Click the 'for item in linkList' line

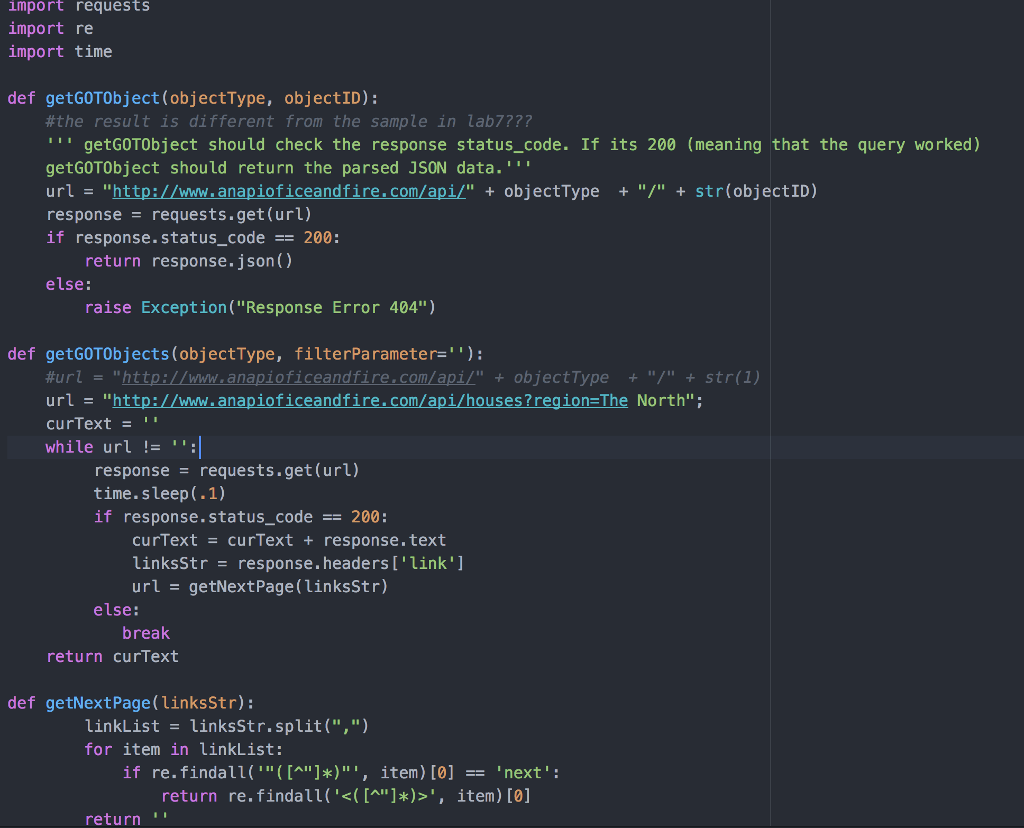[x=184, y=749]
